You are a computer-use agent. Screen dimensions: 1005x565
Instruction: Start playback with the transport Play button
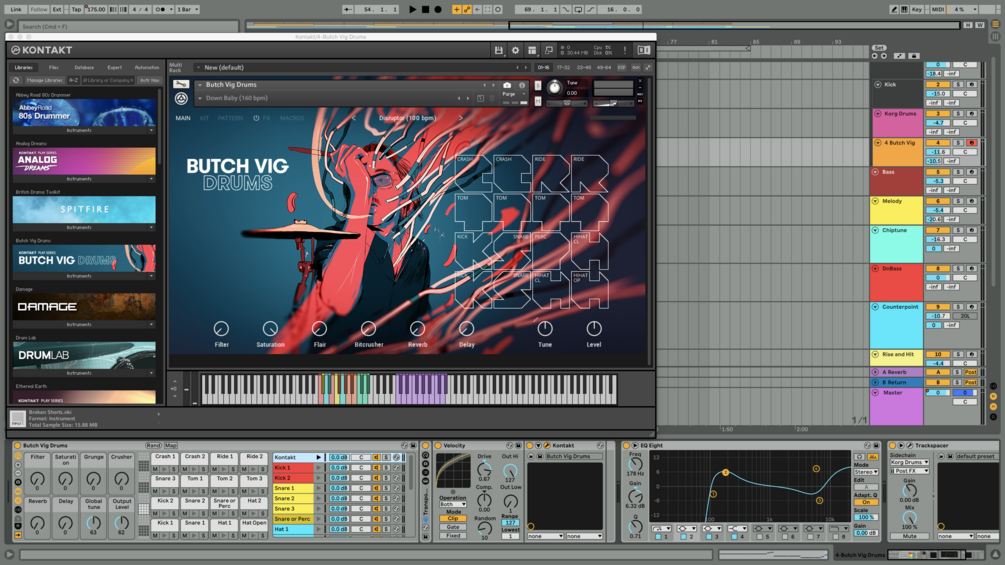pos(412,10)
